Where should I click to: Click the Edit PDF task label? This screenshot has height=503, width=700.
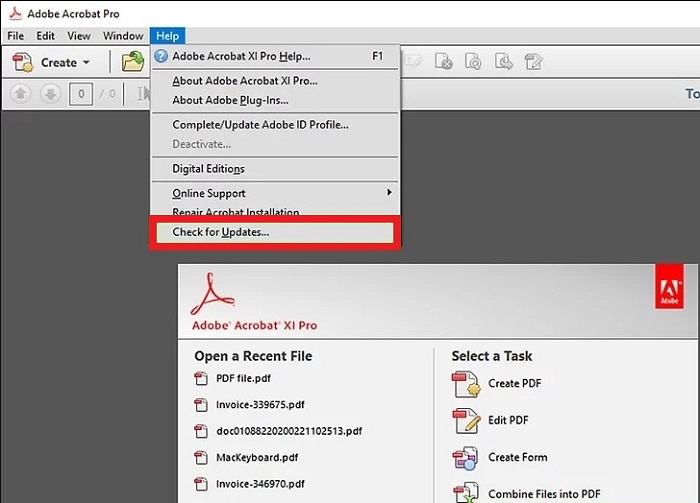(x=508, y=420)
